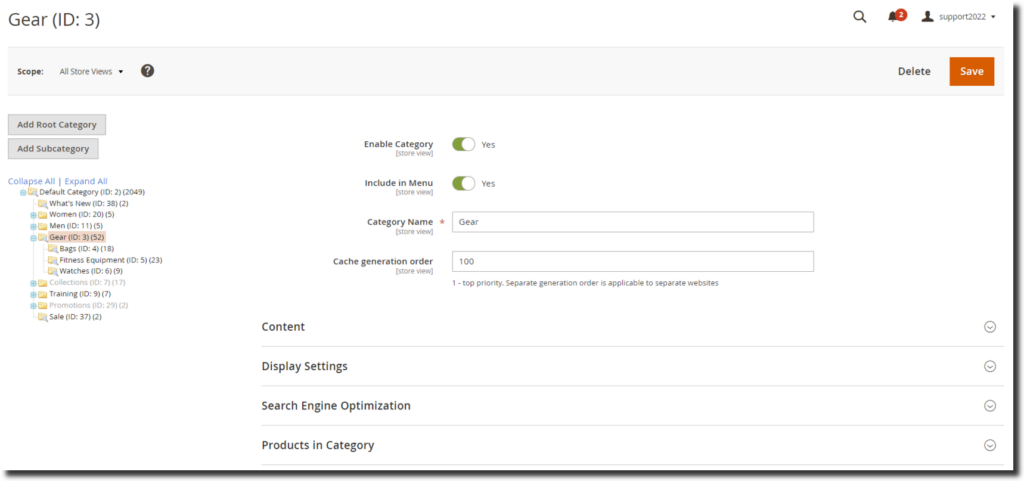Screen dimensions: 1024x481
Task: Select Default Category (ID: 2) in tree
Action: [x=92, y=193]
